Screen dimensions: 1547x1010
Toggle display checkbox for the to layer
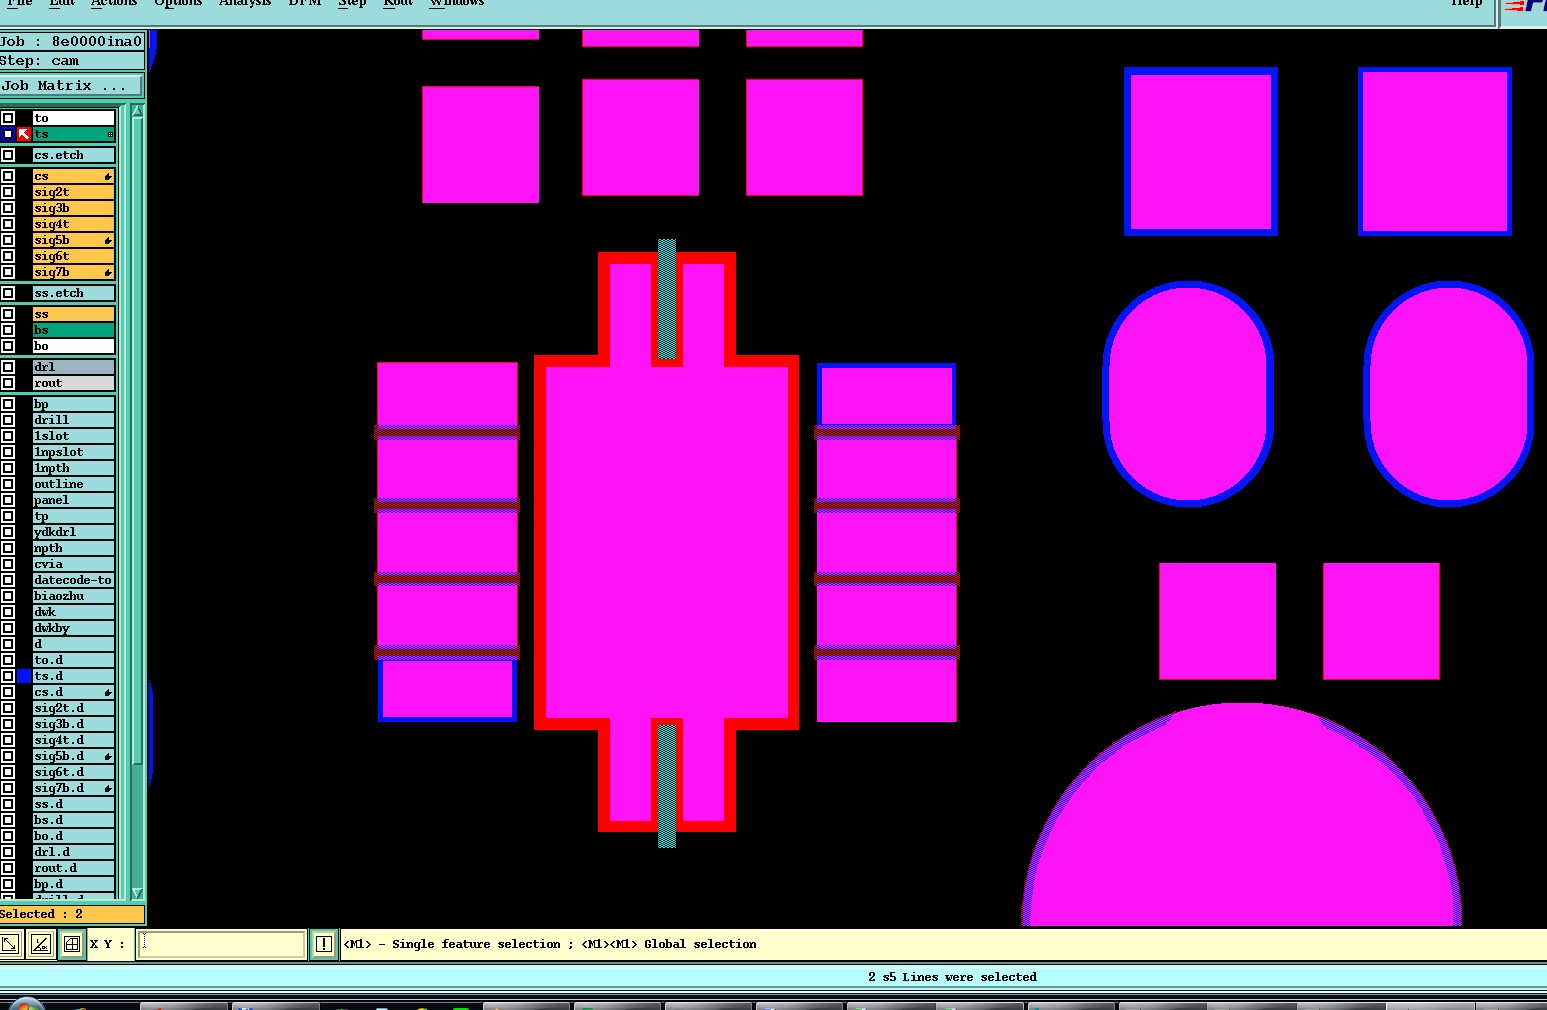click(x=8, y=118)
